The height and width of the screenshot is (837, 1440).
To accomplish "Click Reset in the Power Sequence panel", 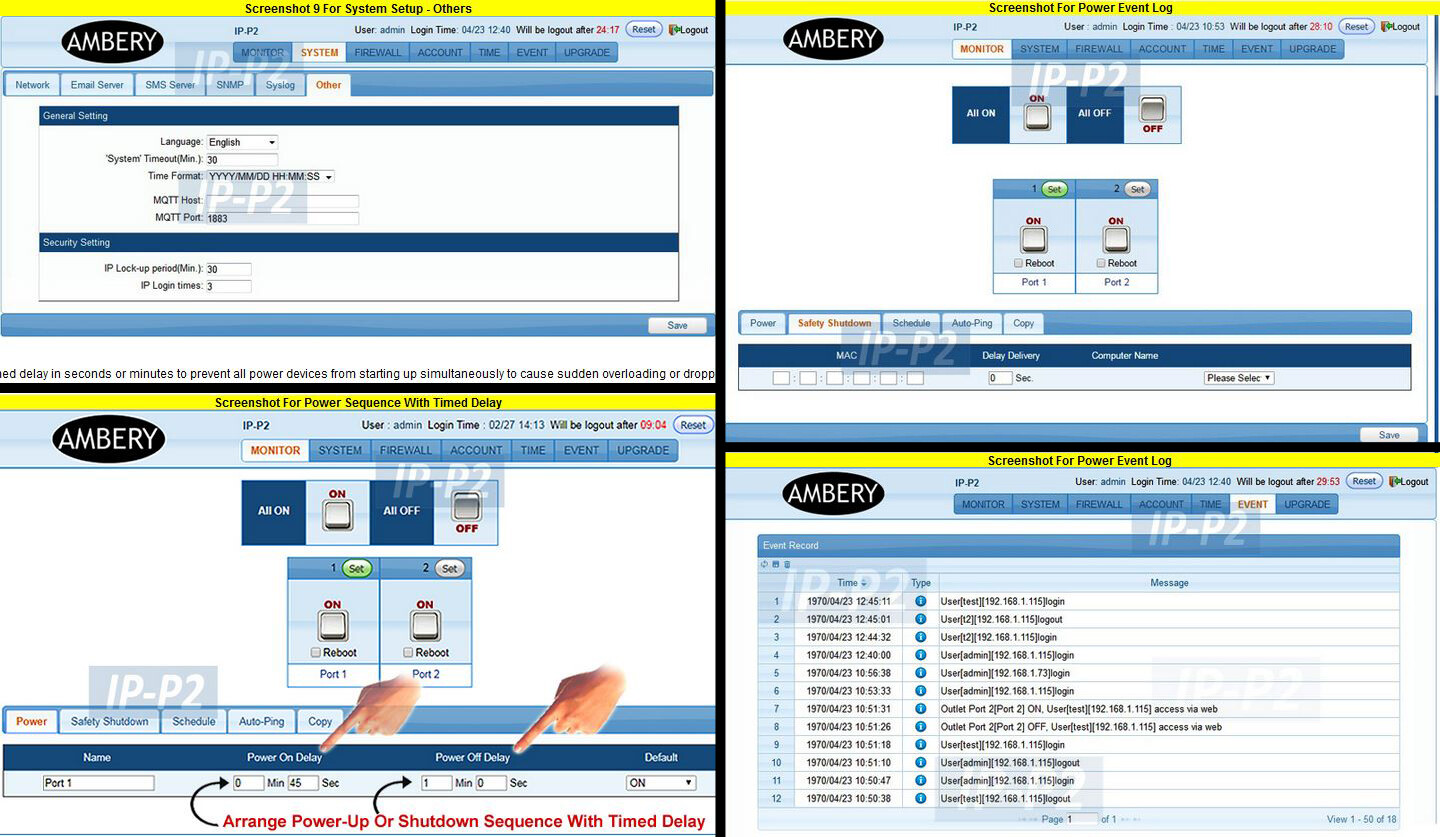I will point(693,425).
